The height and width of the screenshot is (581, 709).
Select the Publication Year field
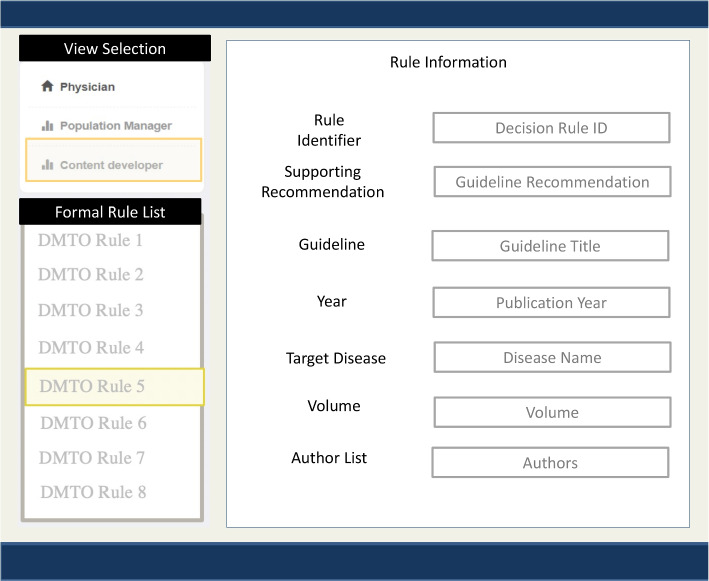(551, 303)
